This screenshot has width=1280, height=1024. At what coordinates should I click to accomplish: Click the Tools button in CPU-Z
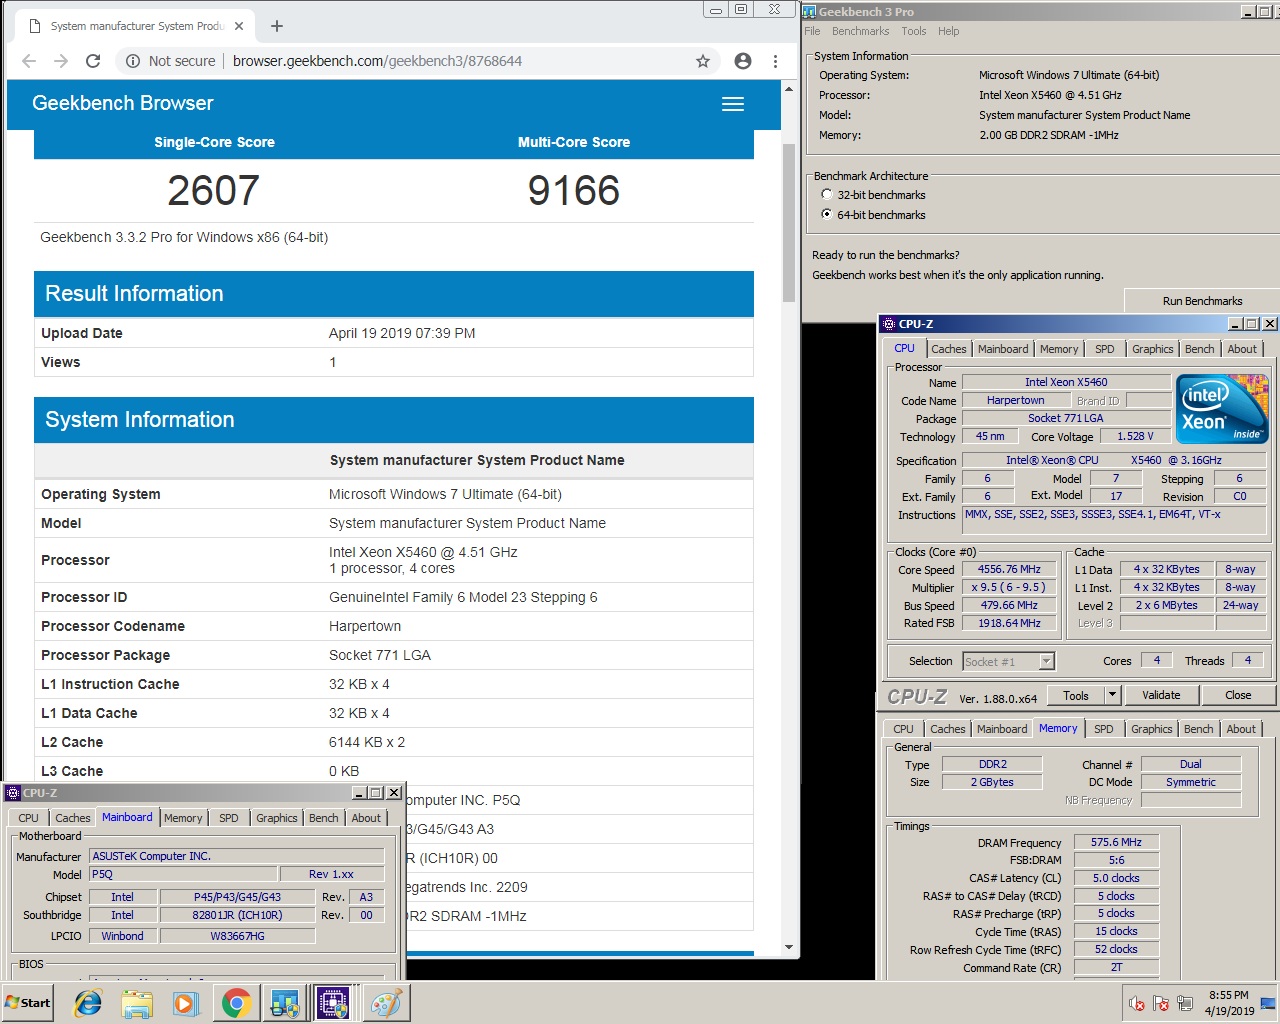tap(1076, 695)
